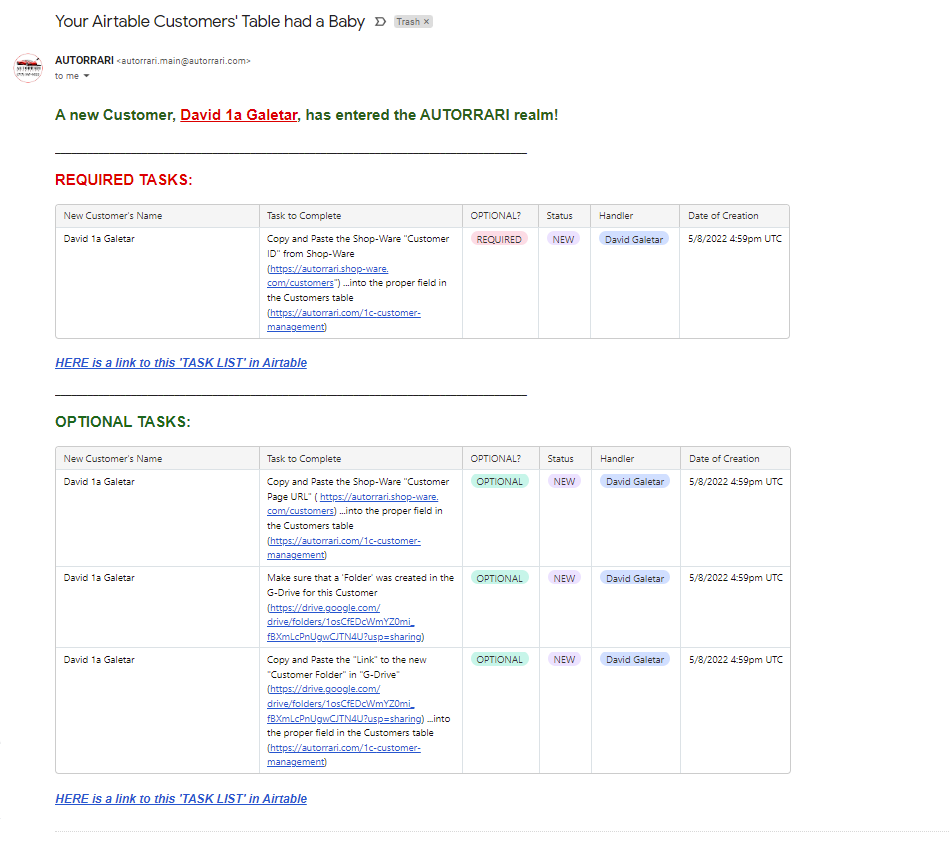Image resolution: width=949 pixels, height=844 pixels.
Task: Remove the Trash label with its X
Action: pyautogui.click(x=427, y=22)
